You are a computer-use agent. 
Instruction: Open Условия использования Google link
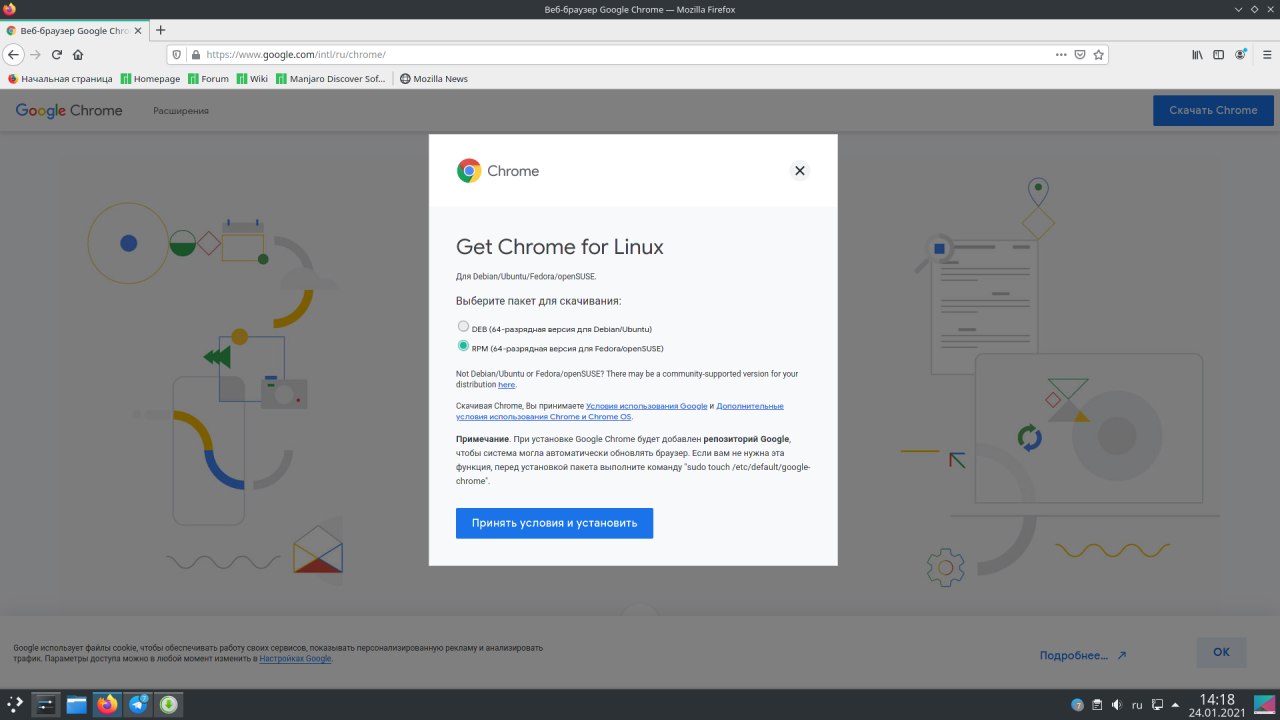(646, 406)
